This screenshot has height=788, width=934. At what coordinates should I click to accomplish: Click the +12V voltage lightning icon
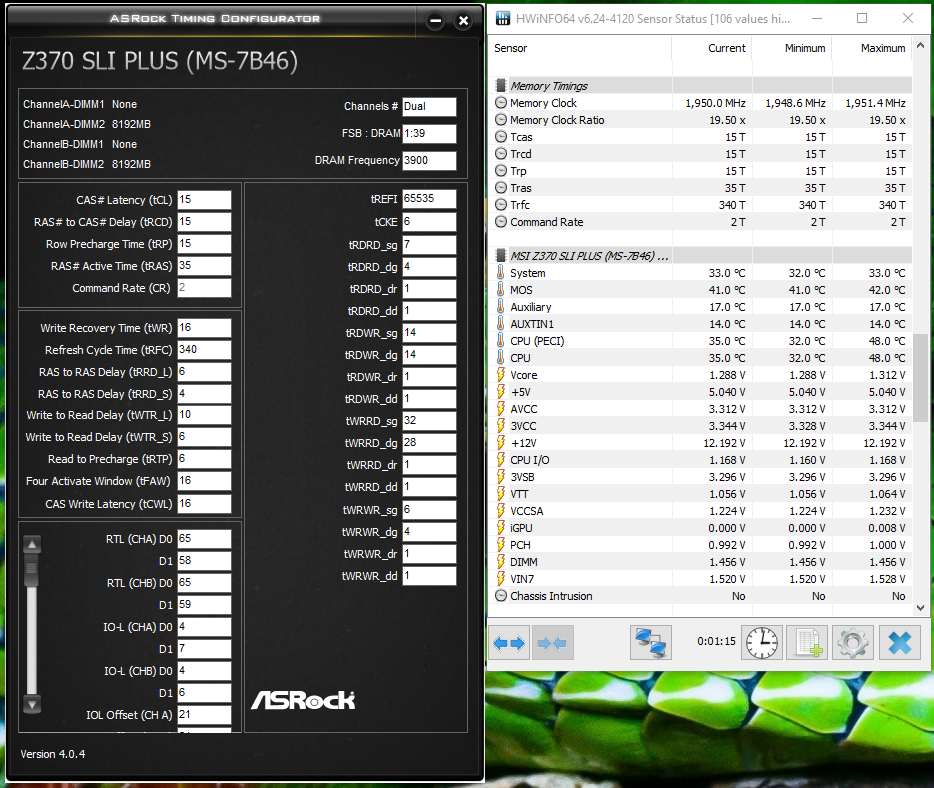point(501,443)
